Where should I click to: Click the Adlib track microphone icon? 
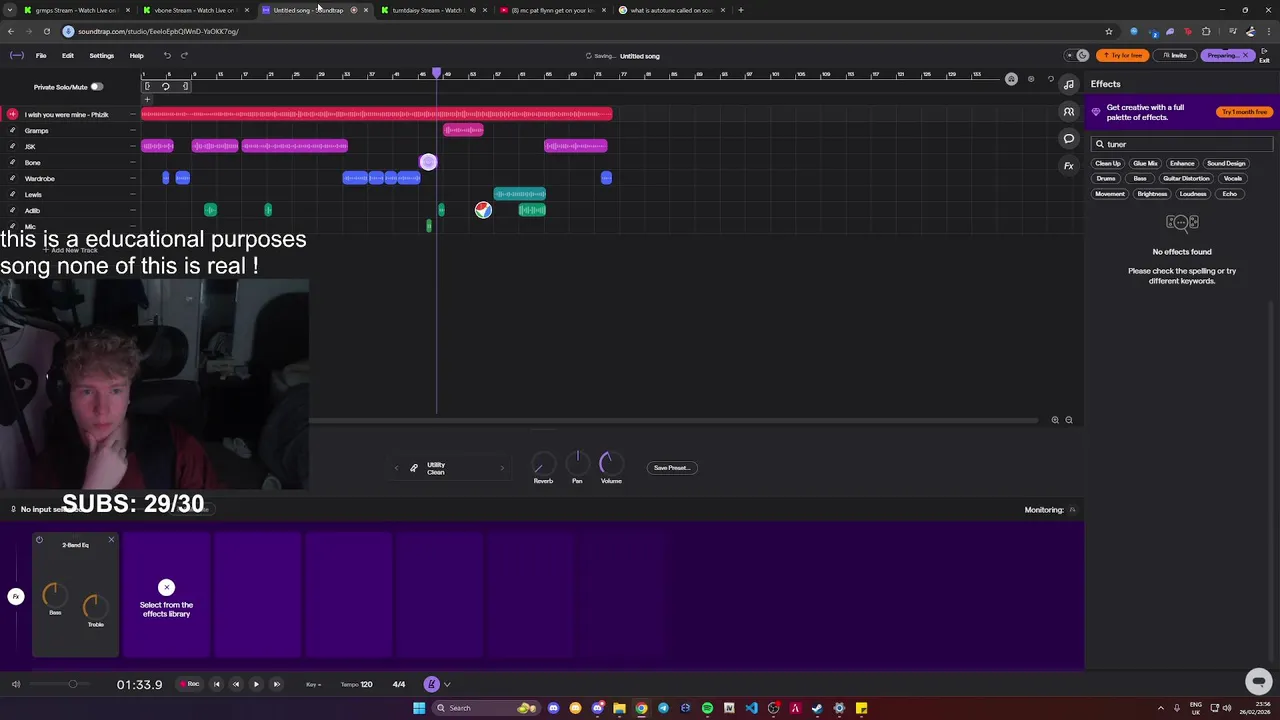[12, 210]
